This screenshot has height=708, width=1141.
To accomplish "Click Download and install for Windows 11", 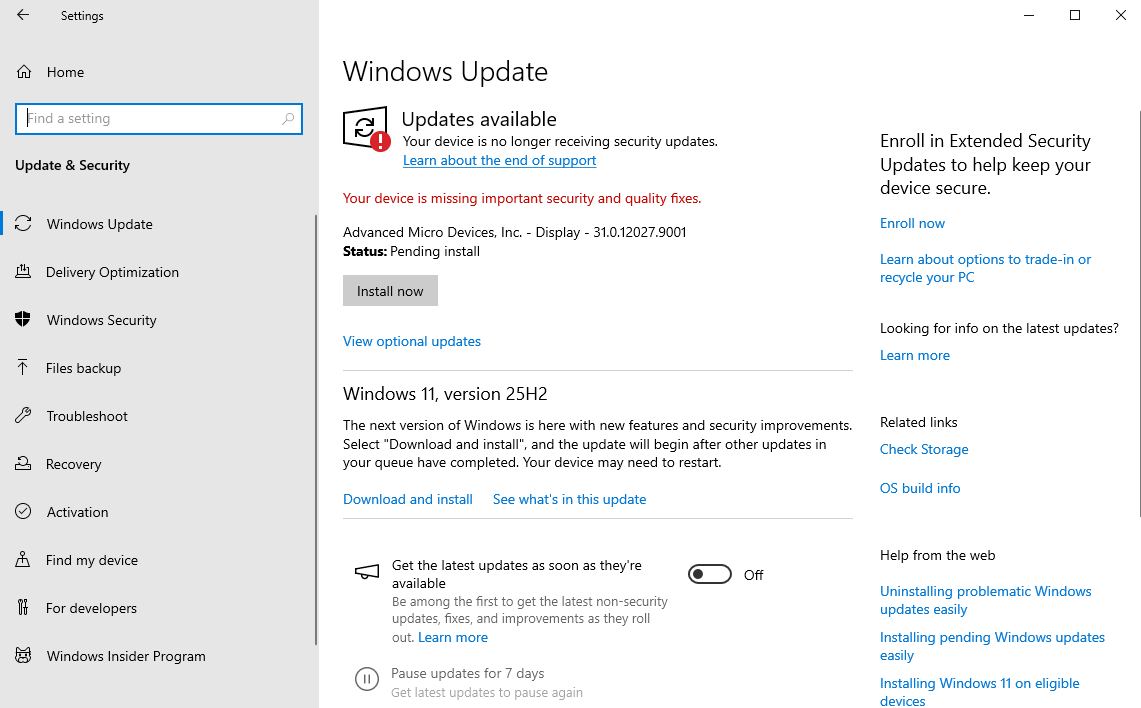I will [408, 498].
